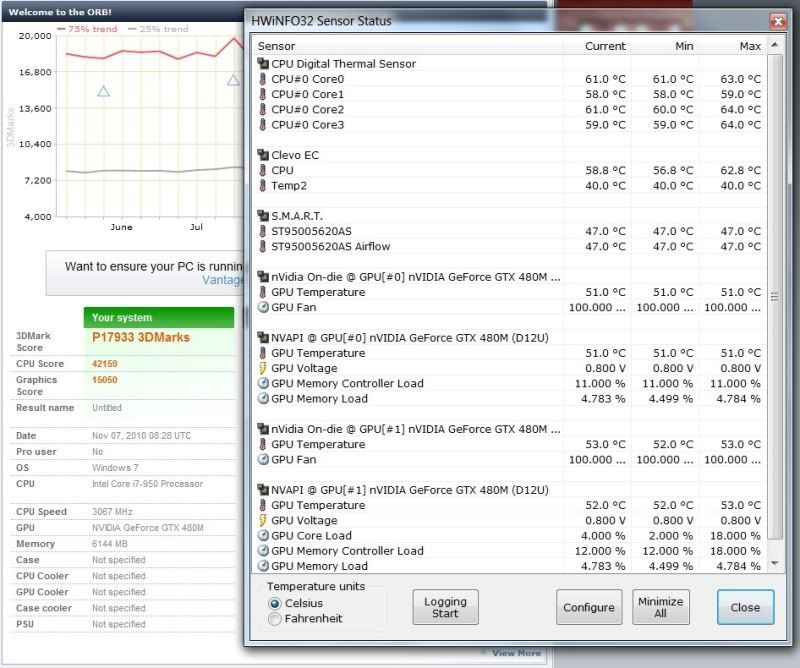
Task: Click the sensor list scrollbar thumb
Action: click(775, 296)
